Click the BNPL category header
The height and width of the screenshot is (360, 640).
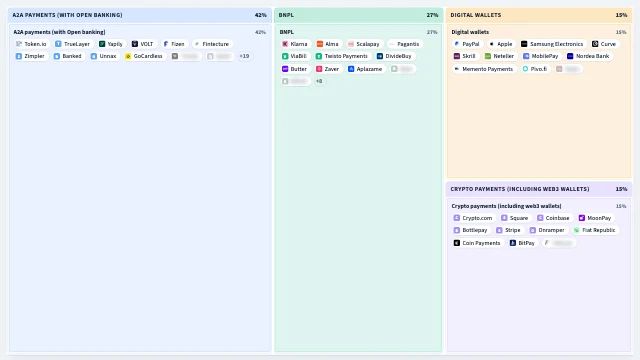pyautogui.click(x=358, y=15)
